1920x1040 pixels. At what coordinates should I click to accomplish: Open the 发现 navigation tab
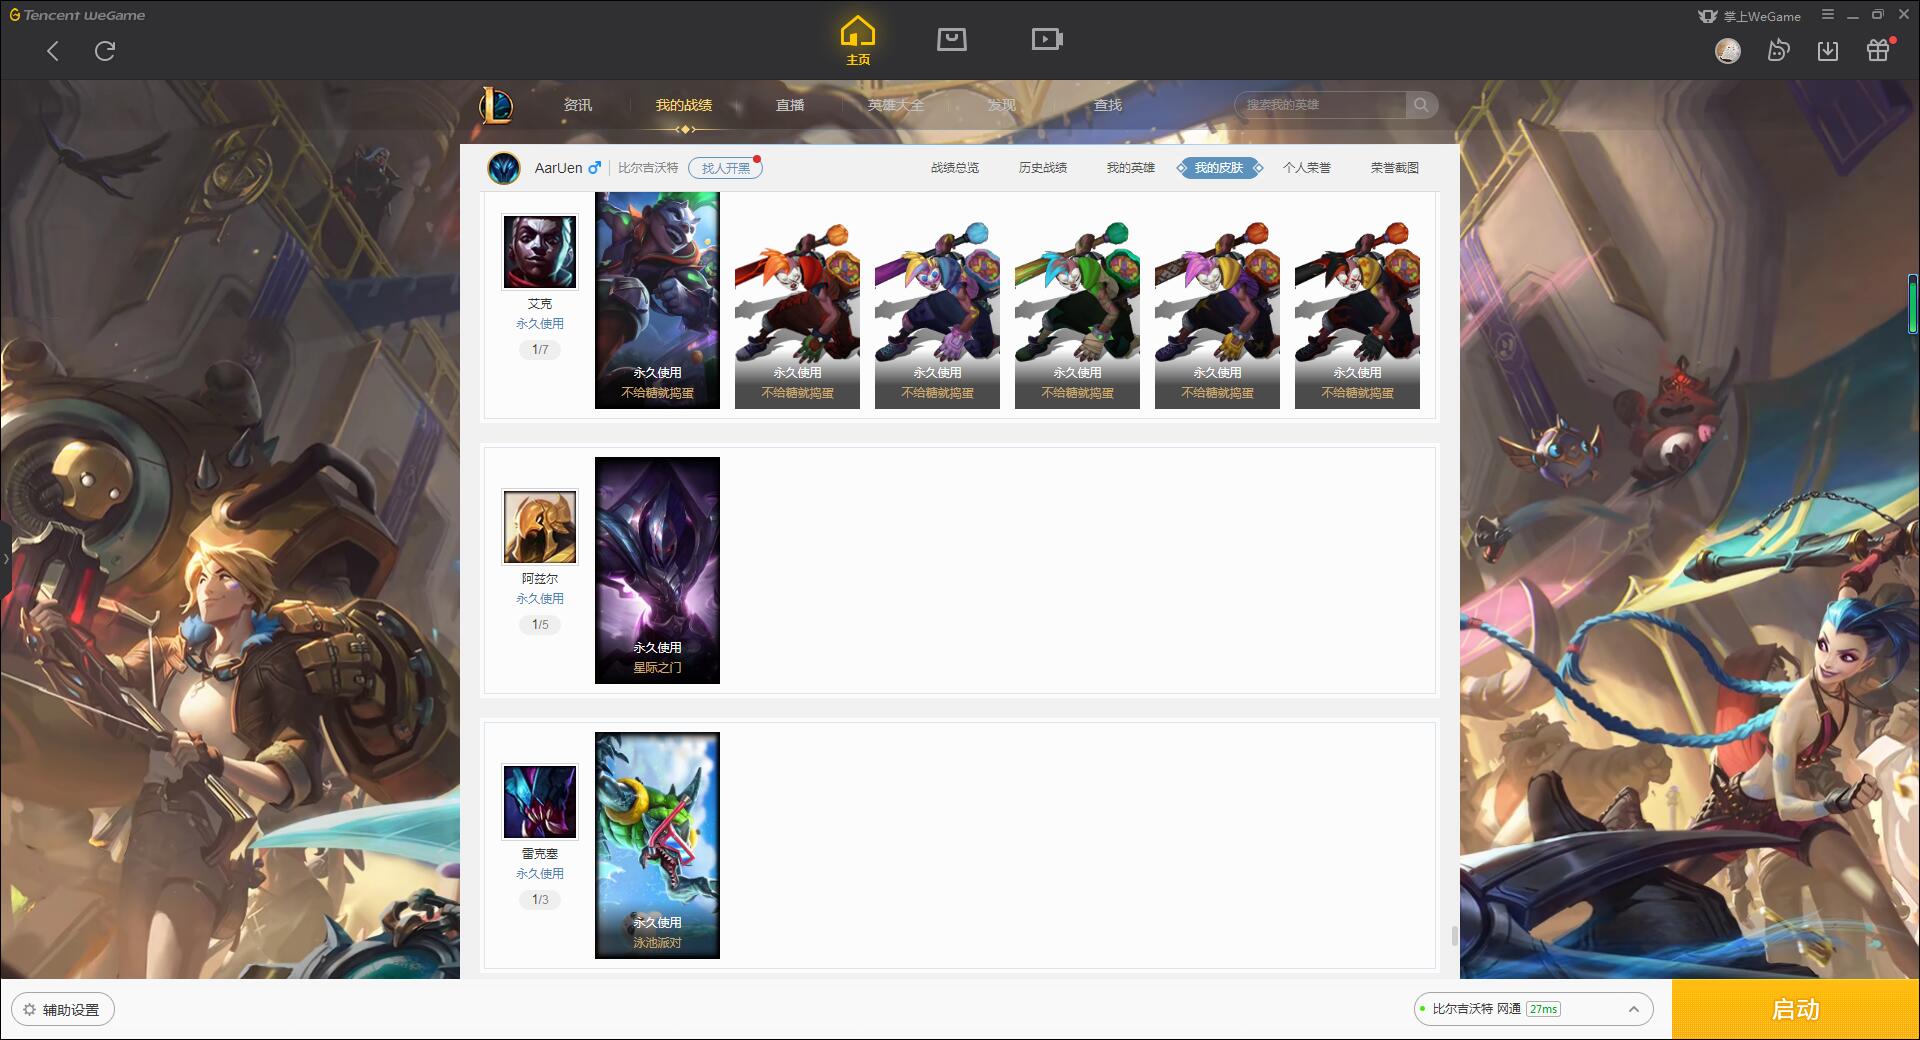(x=1002, y=105)
